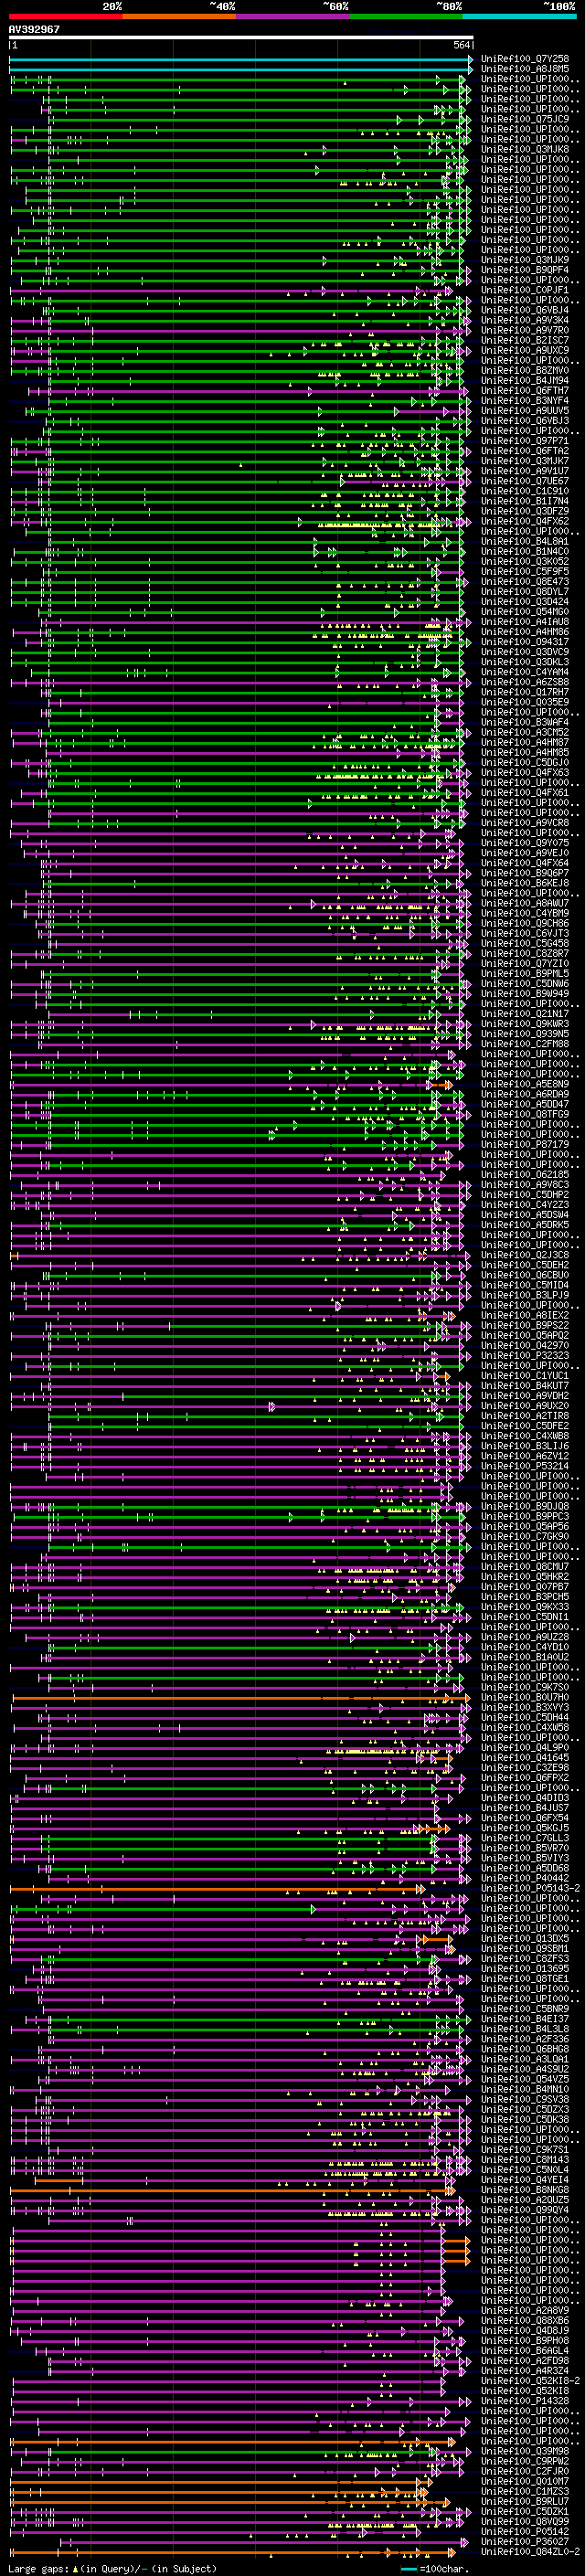Select the UniRef100_Q6FTH7 hit
The height and width of the screenshot is (2576, 585).
[x=525, y=390]
